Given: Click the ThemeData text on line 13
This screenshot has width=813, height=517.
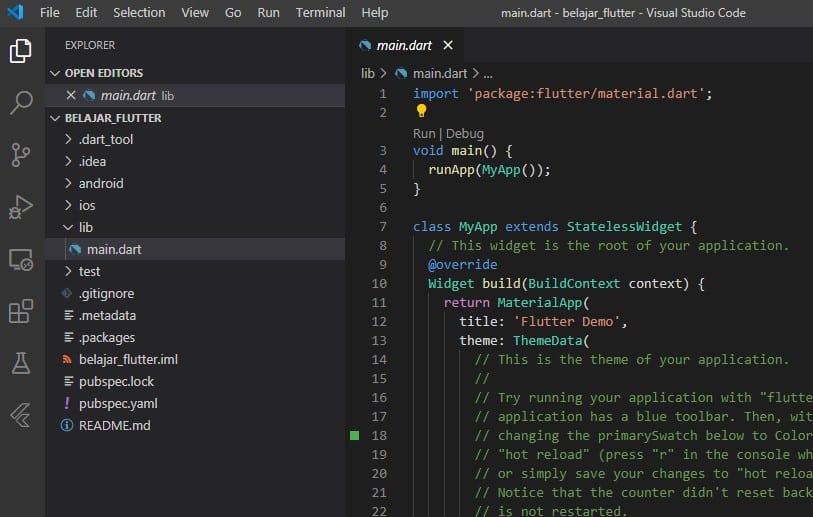Looking at the screenshot, I should (548, 341).
